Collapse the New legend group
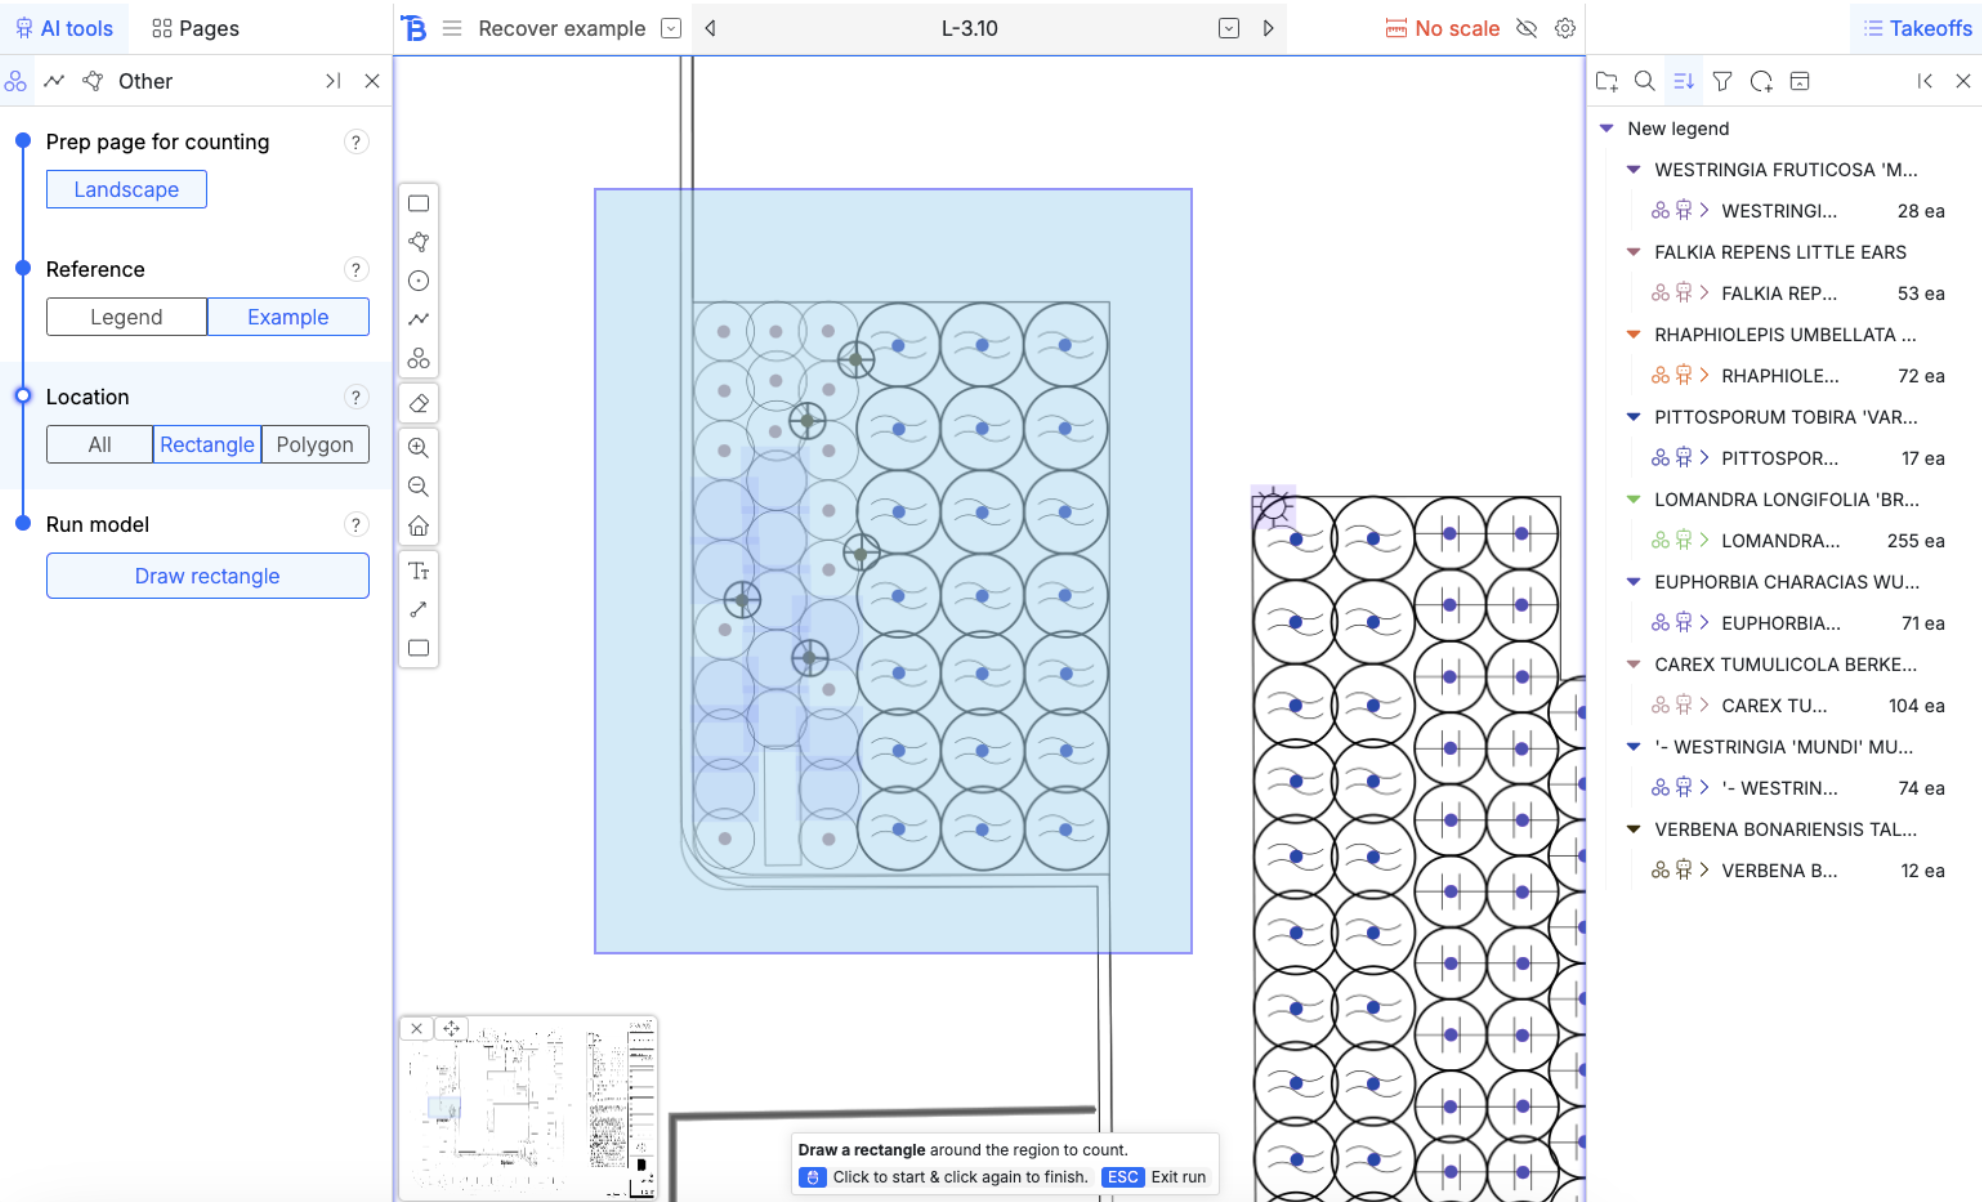This screenshot has height=1202, width=1982. pos(1606,128)
